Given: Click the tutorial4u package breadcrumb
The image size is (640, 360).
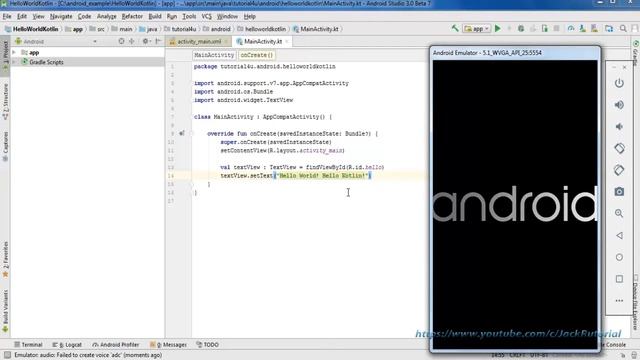Looking at the screenshot, I should click(180, 29).
